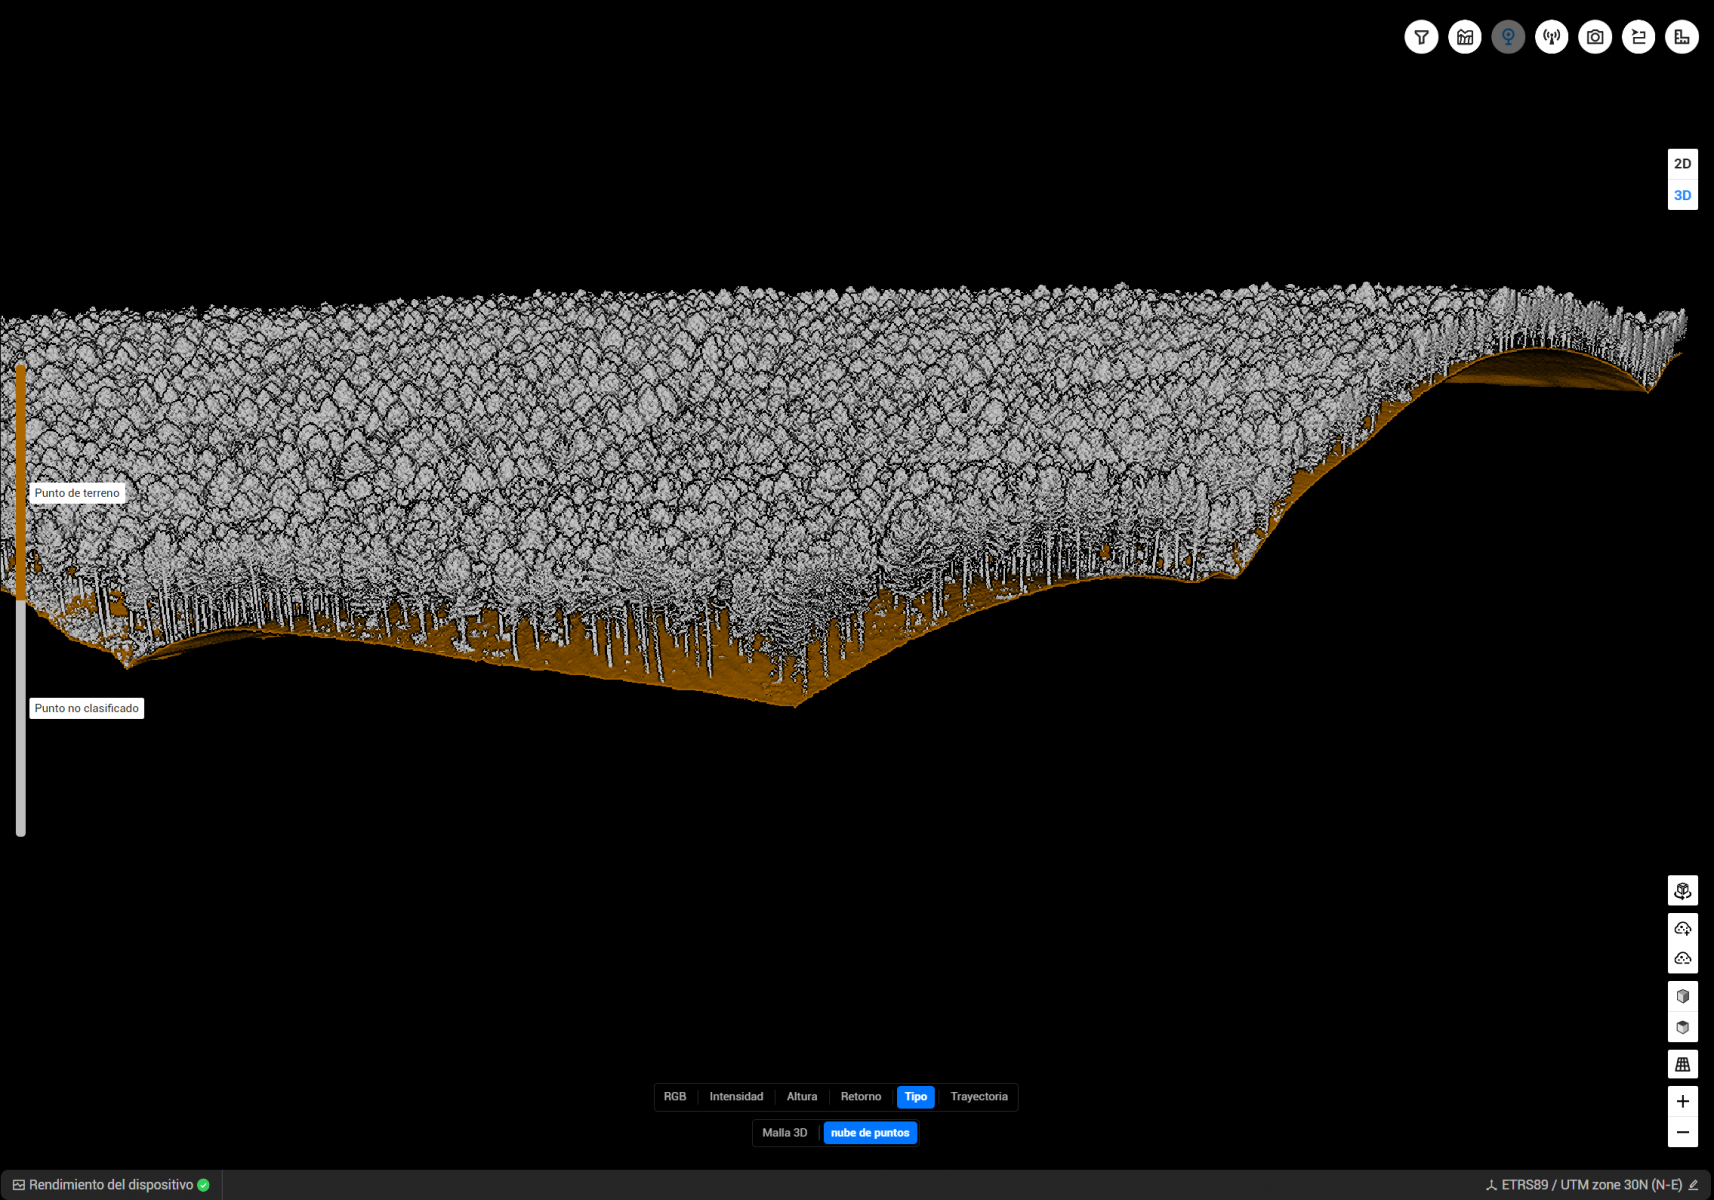Image resolution: width=1714 pixels, height=1200 pixels.
Task: Switch view to 2D mode
Action: point(1683,163)
